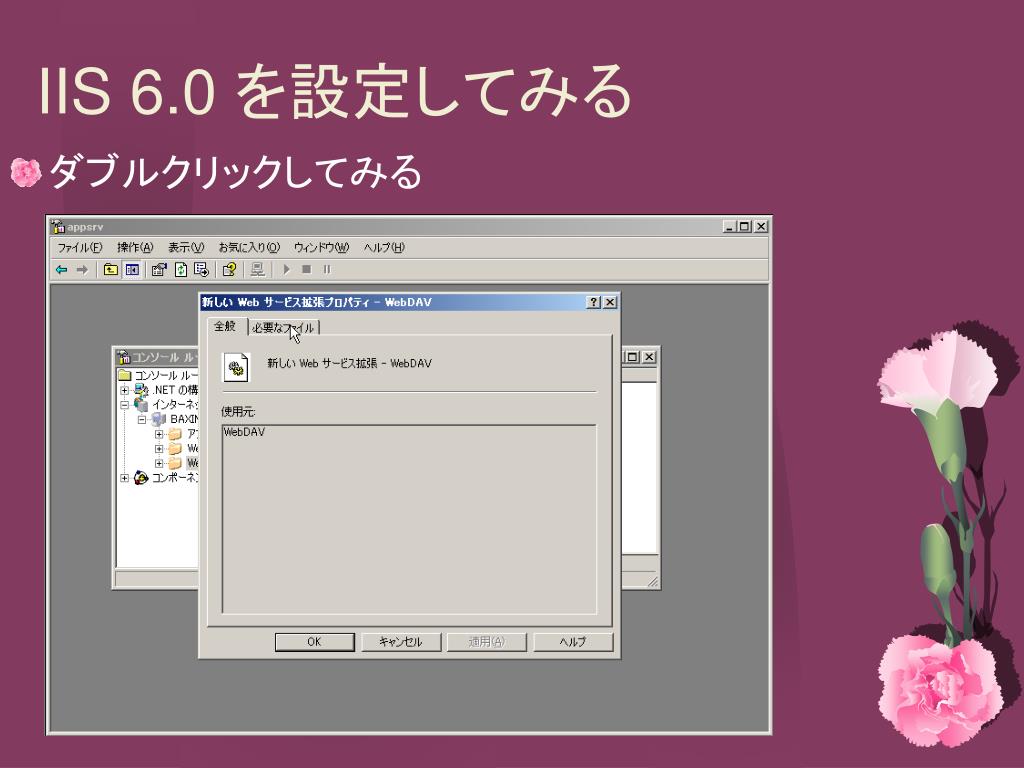Expand the first folder under BAXIN

(159, 434)
